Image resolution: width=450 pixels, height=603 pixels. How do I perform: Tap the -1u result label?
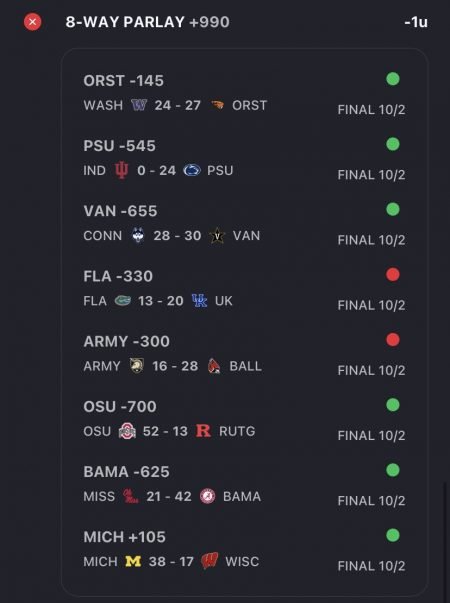click(x=416, y=22)
